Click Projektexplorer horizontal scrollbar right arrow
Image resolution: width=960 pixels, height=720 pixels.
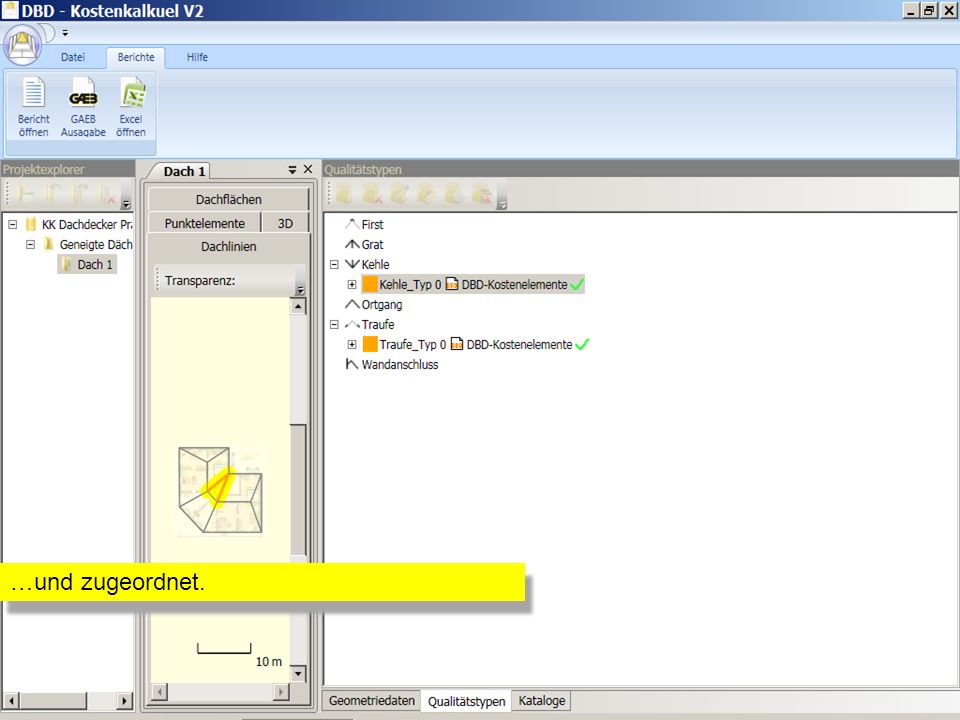click(x=124, y=700)
